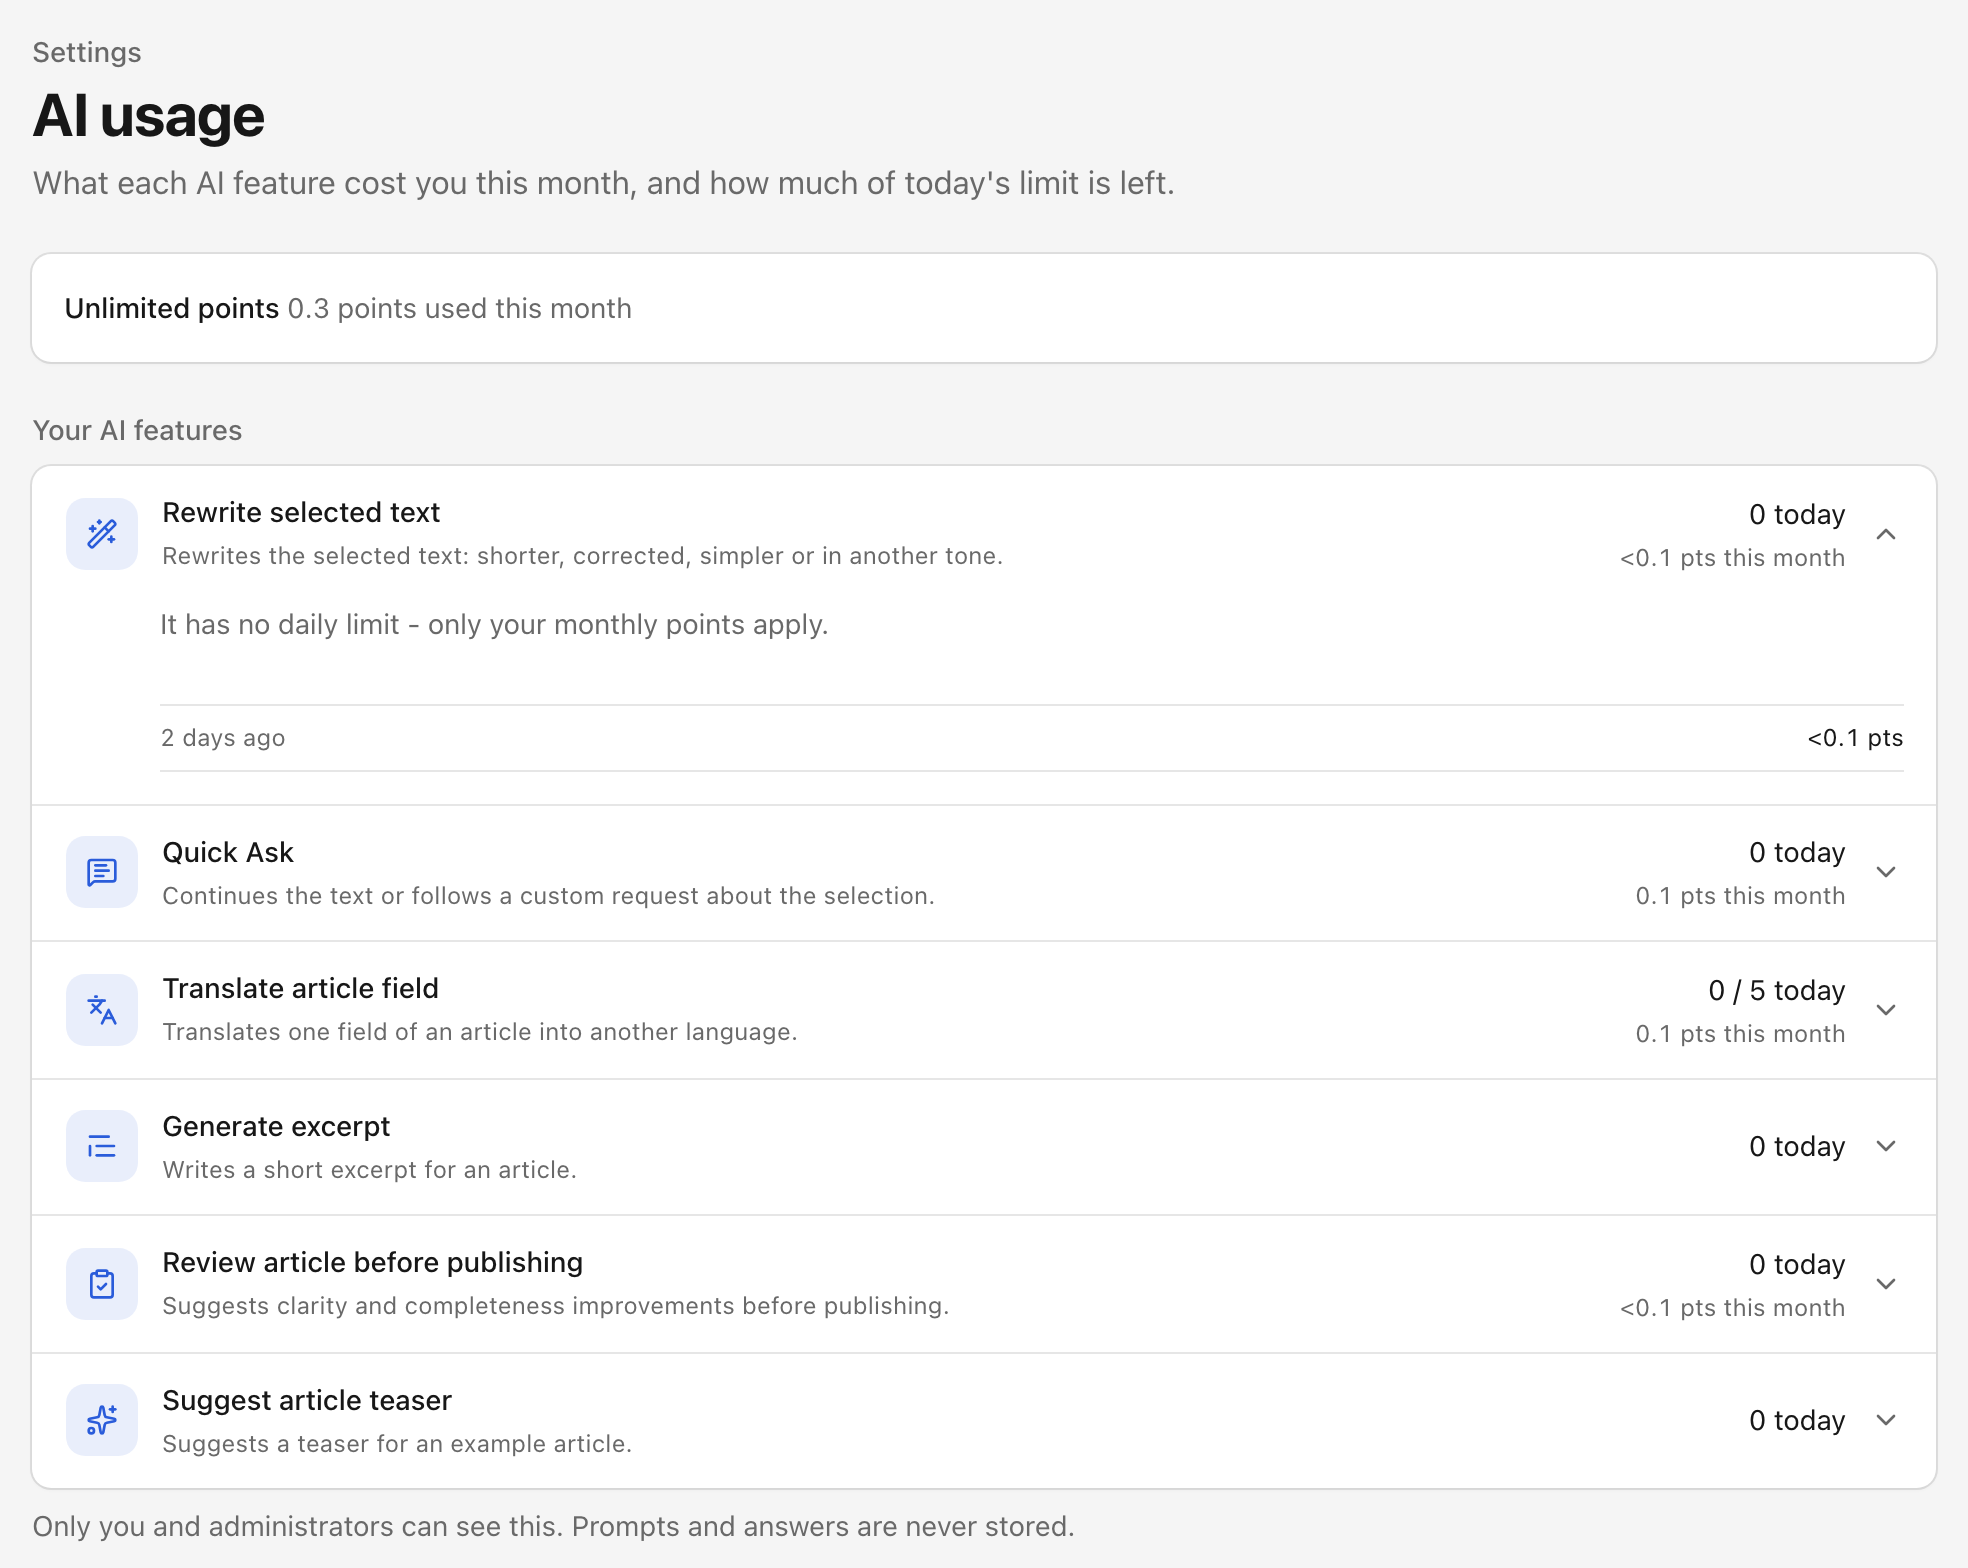This screenshot has height=1568, width=1968.
Task: Click 'Translates one field of an article' description
Action: click(x=480, y=1032)
